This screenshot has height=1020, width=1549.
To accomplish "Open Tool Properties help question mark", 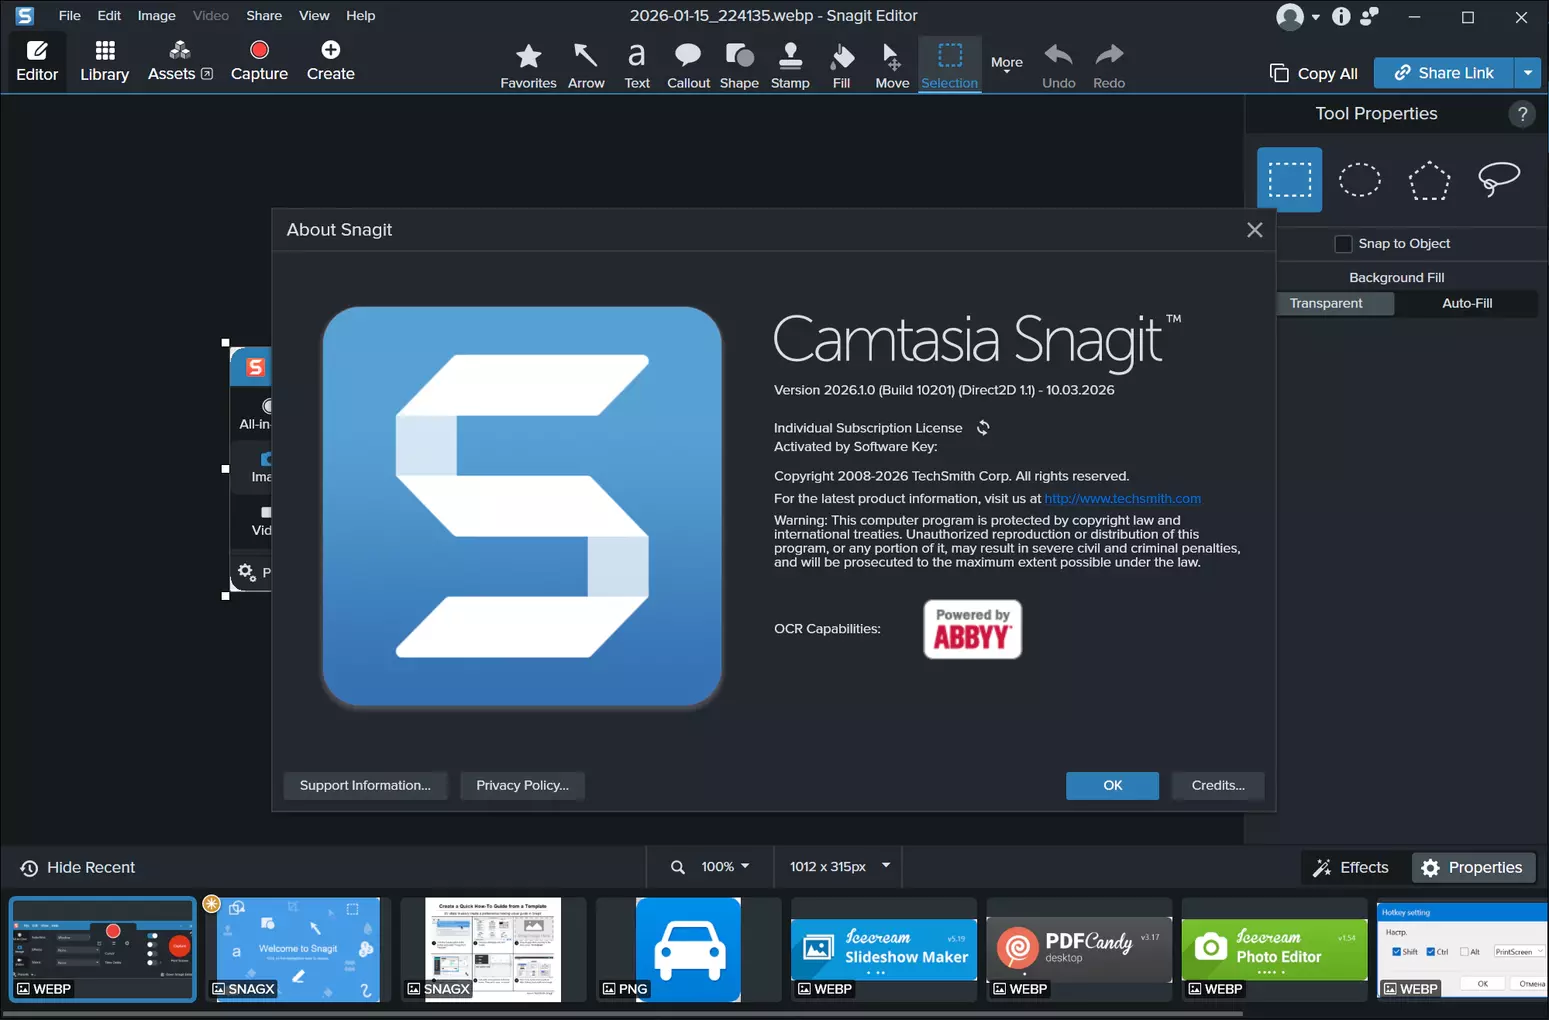I will pos(1522,114).
